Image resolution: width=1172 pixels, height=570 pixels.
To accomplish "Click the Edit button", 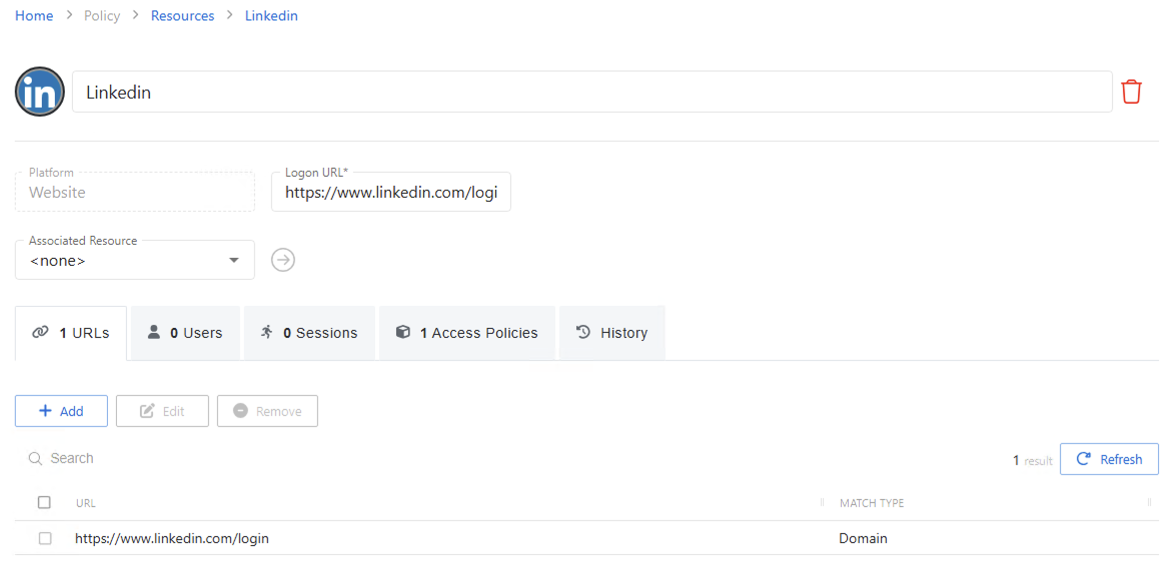I will [162, 411].
